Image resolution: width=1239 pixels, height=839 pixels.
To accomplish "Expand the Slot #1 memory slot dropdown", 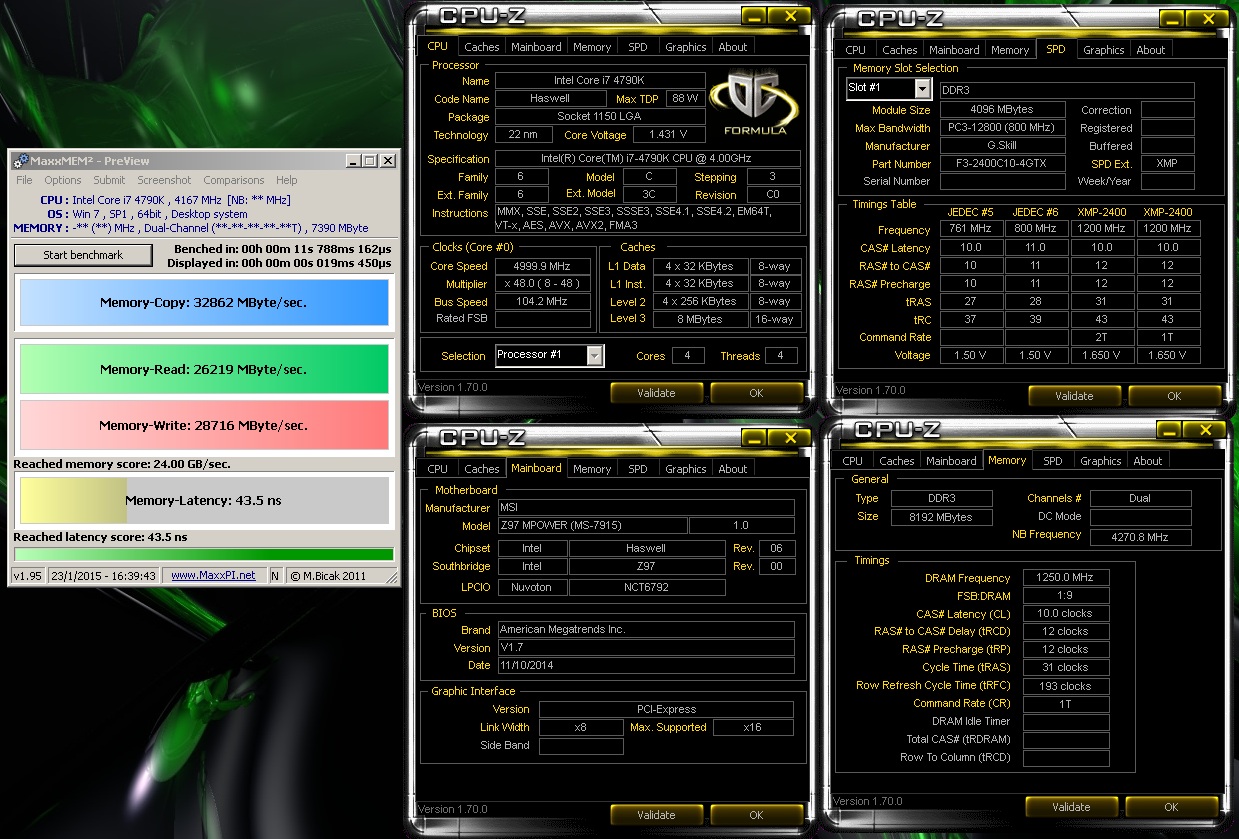I will [x=922, y=88].
